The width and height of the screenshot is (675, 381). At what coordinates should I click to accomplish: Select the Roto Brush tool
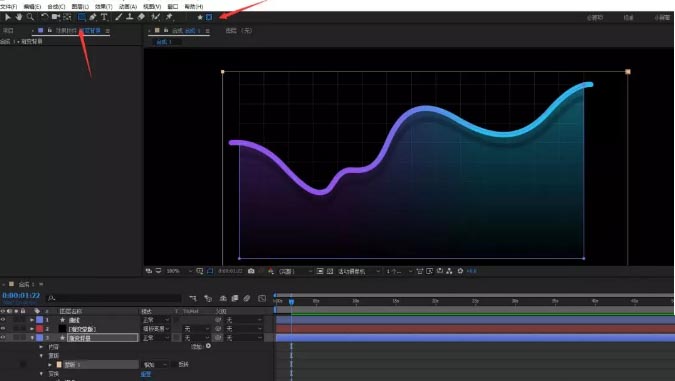[x=155, y=17]
